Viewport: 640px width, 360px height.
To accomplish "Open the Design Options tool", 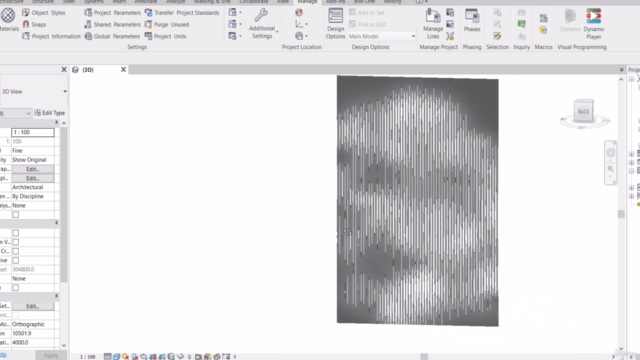I will coord(336,24).
